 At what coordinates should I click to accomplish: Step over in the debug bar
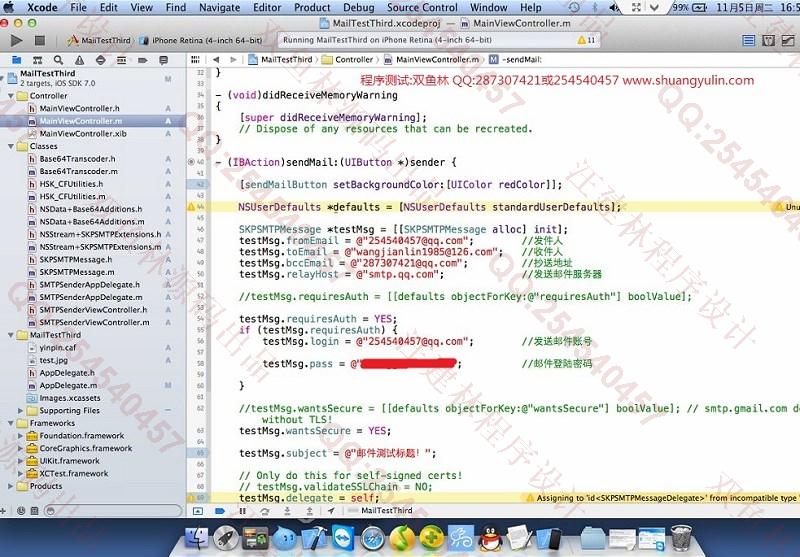(265, 511)
